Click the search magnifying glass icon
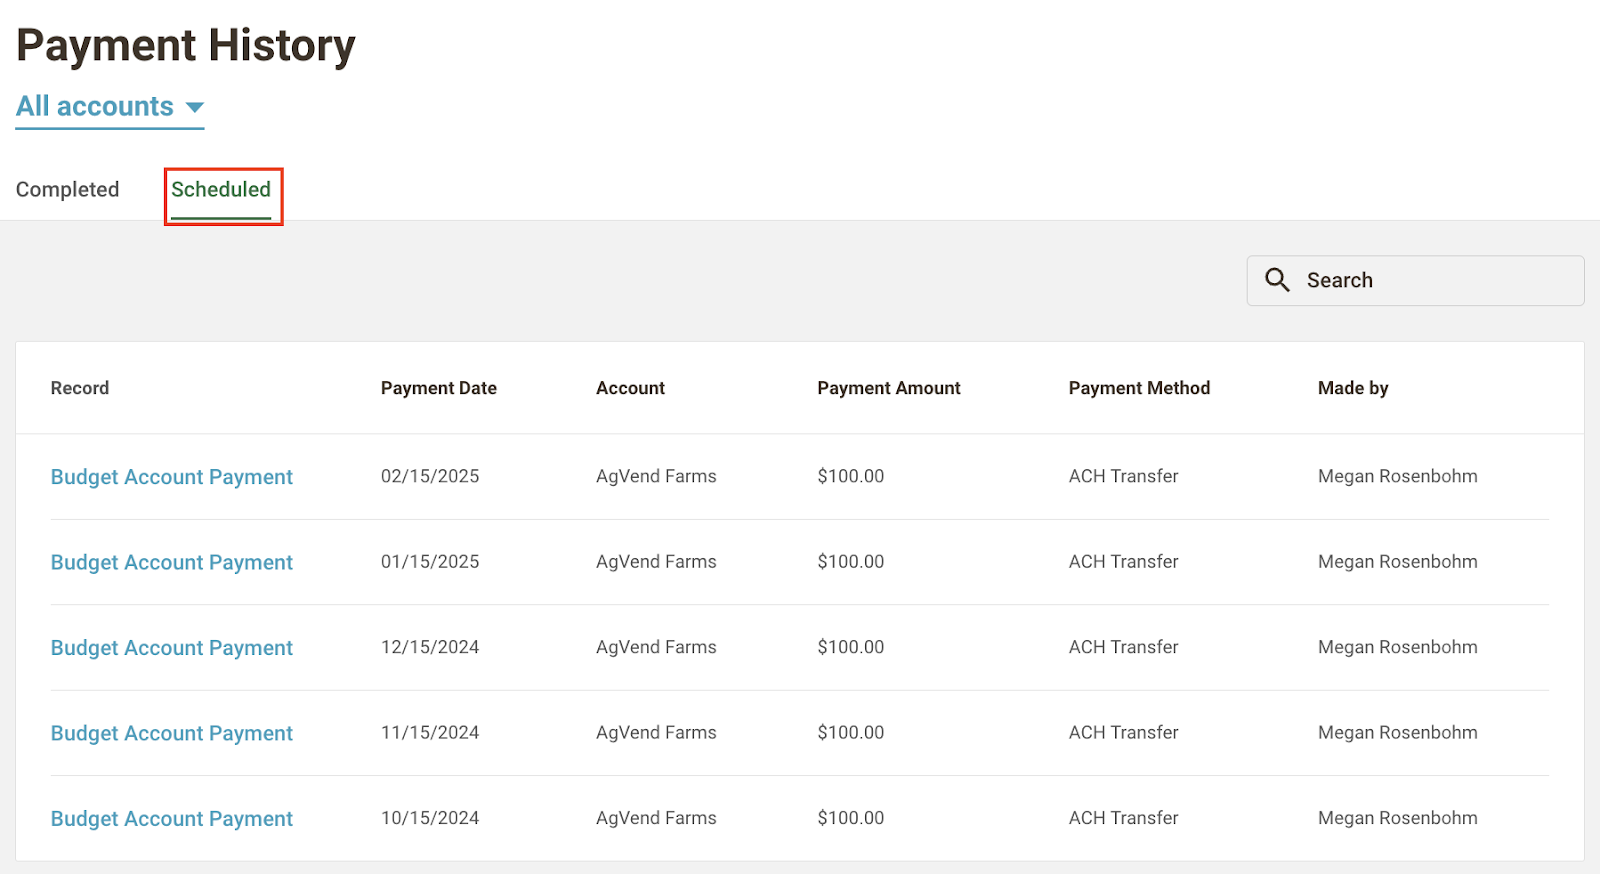1600x874 pixels. 1277,280
